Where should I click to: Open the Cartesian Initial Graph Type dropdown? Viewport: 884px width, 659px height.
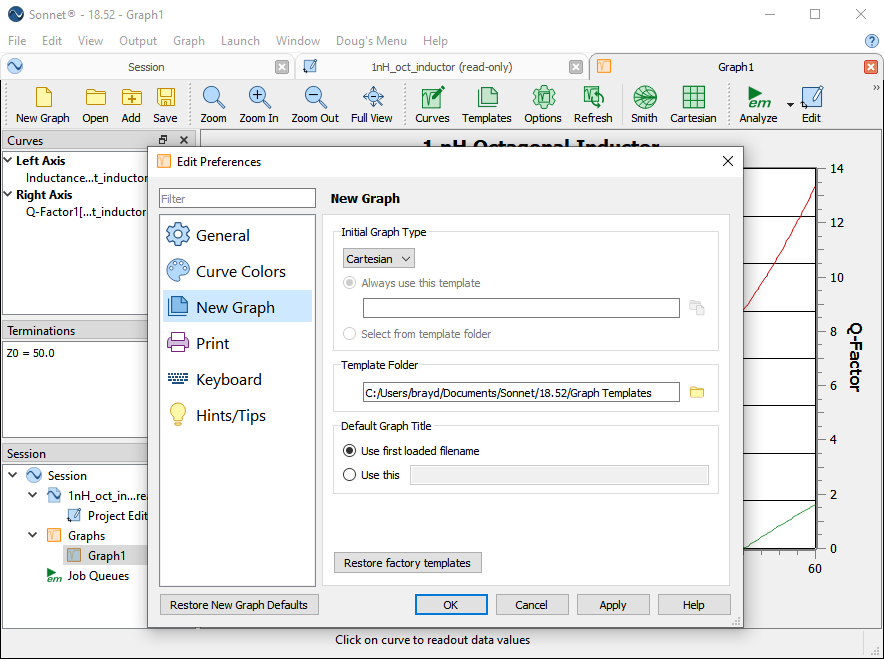(x=379, y=259)
